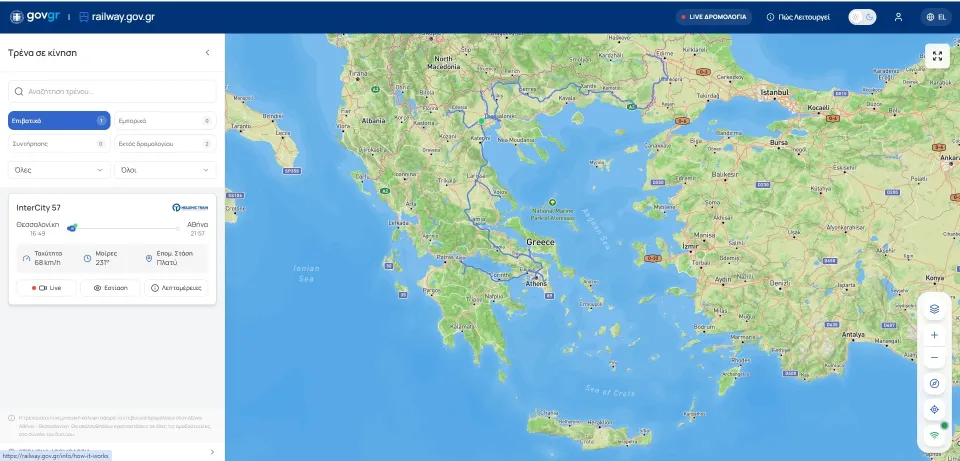Enable the Εμπορικά train filter
Viewport: 960px width, 461px height.
pyautogui.click(x=164, y=120)
